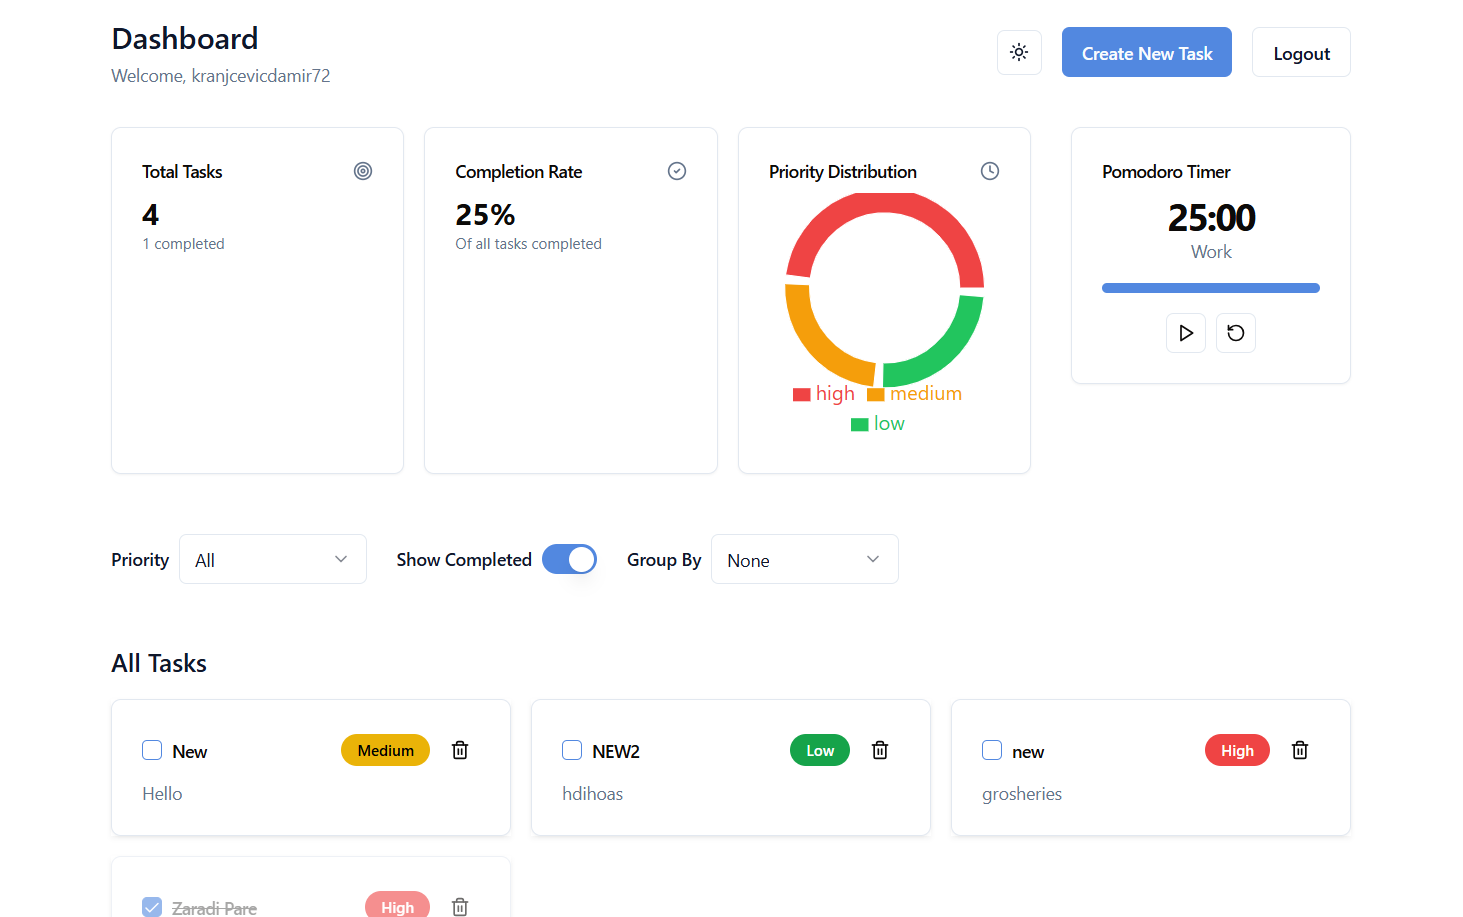Open the Priority filter dropdown
The width and height of the screenshot is (1463, 917).
[x=273, y=559]
